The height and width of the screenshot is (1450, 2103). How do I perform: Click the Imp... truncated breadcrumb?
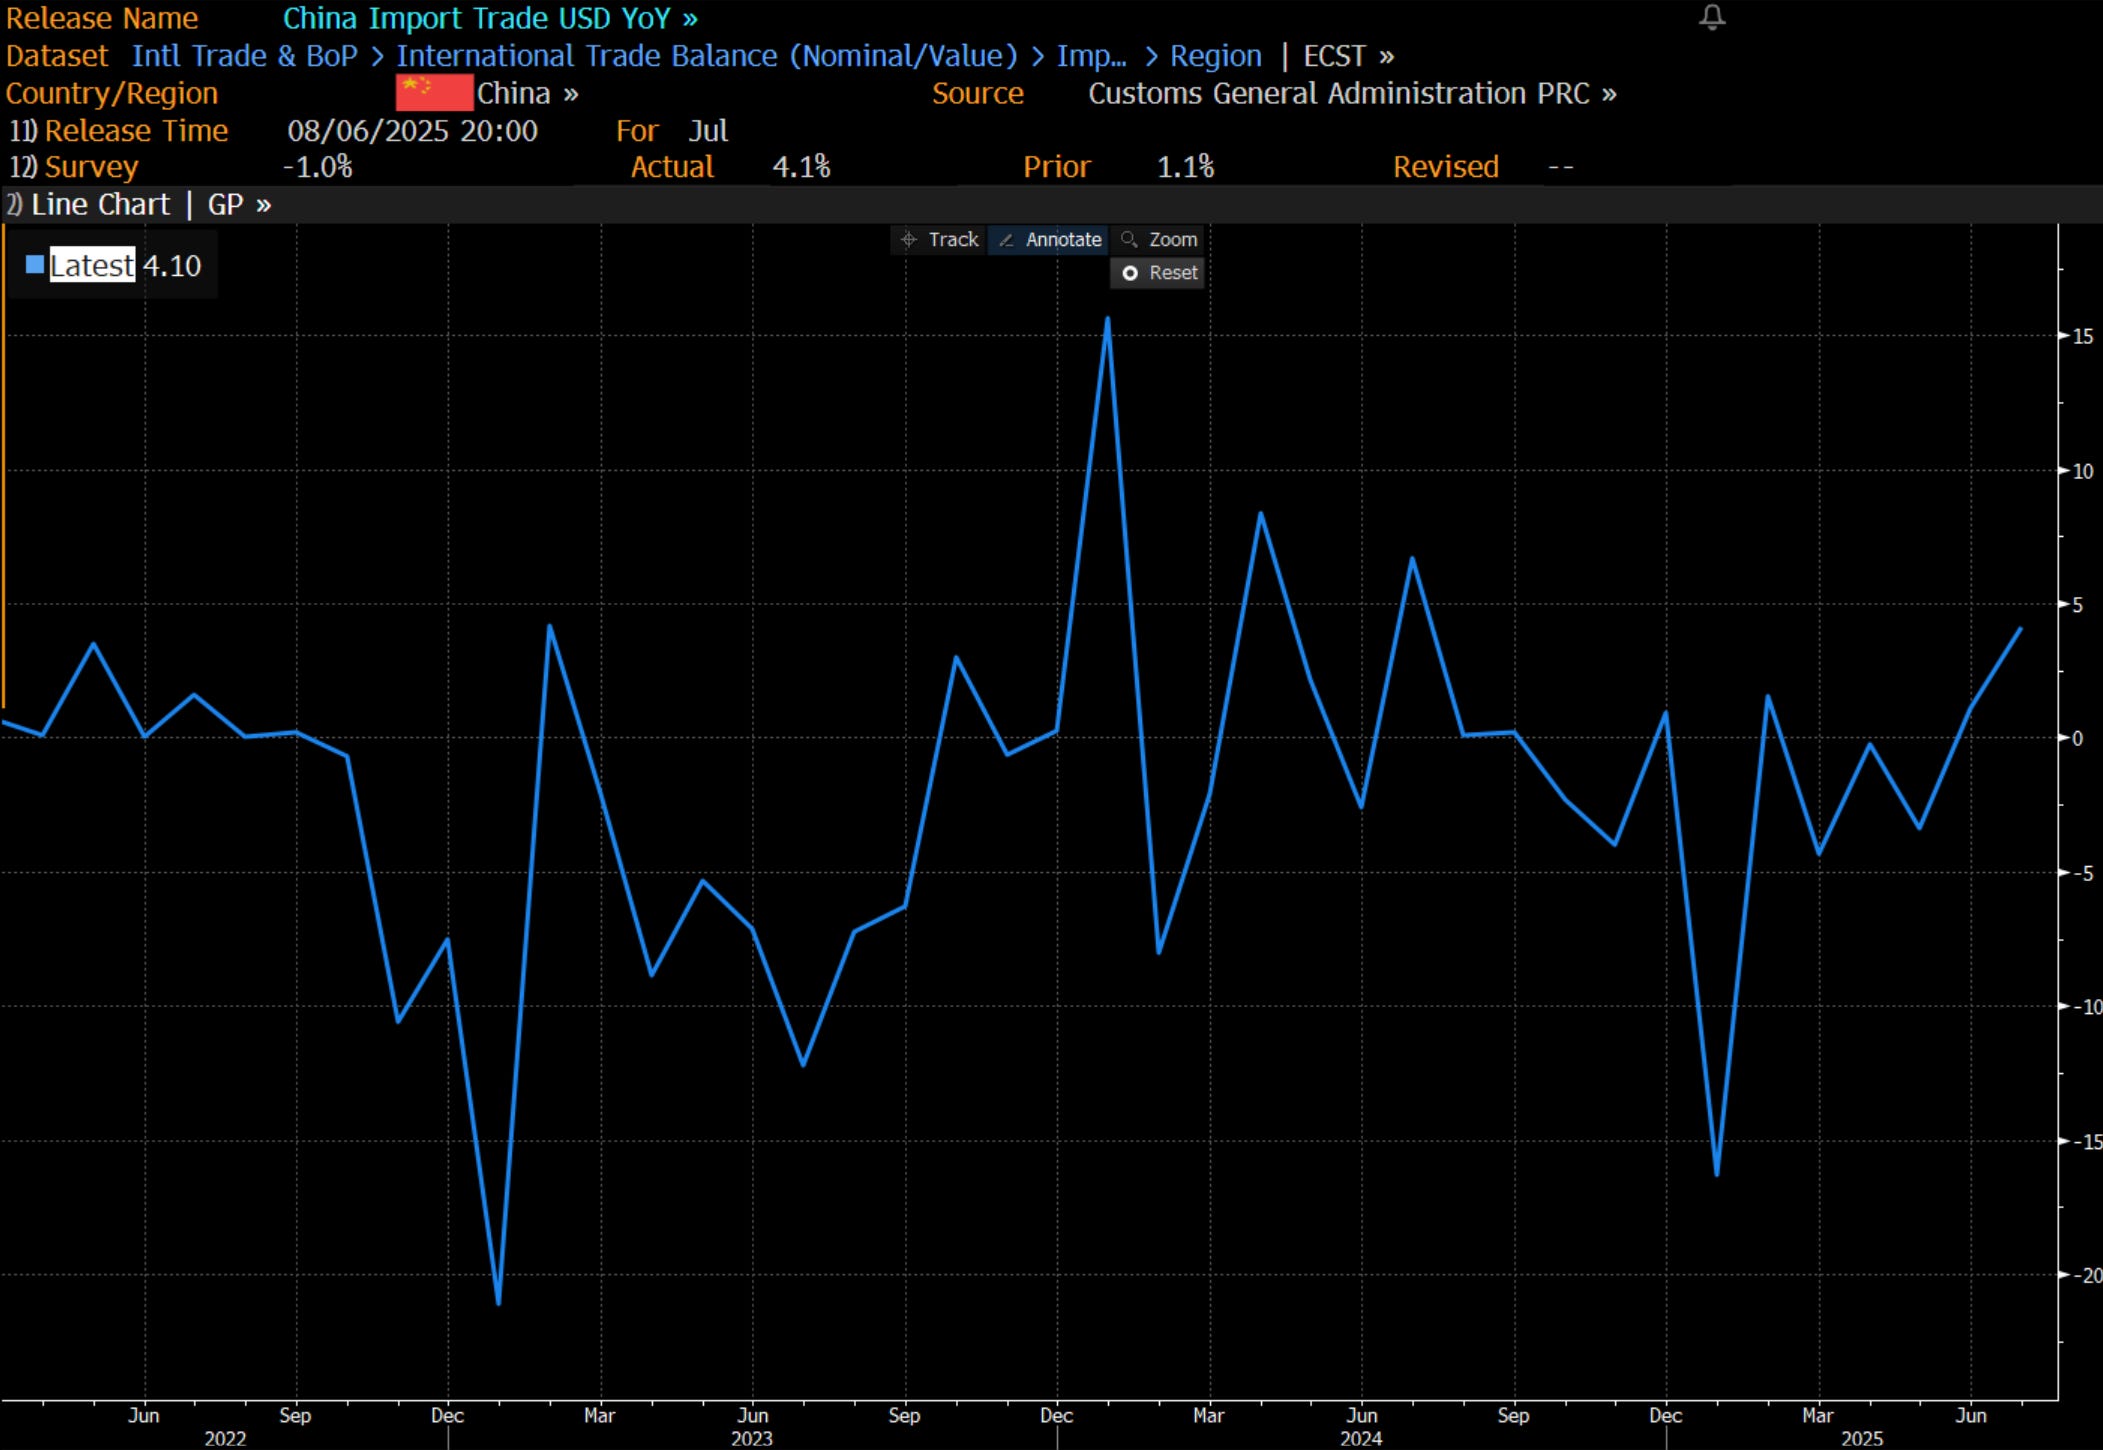pyautogui.click(x=1090, y=56)
